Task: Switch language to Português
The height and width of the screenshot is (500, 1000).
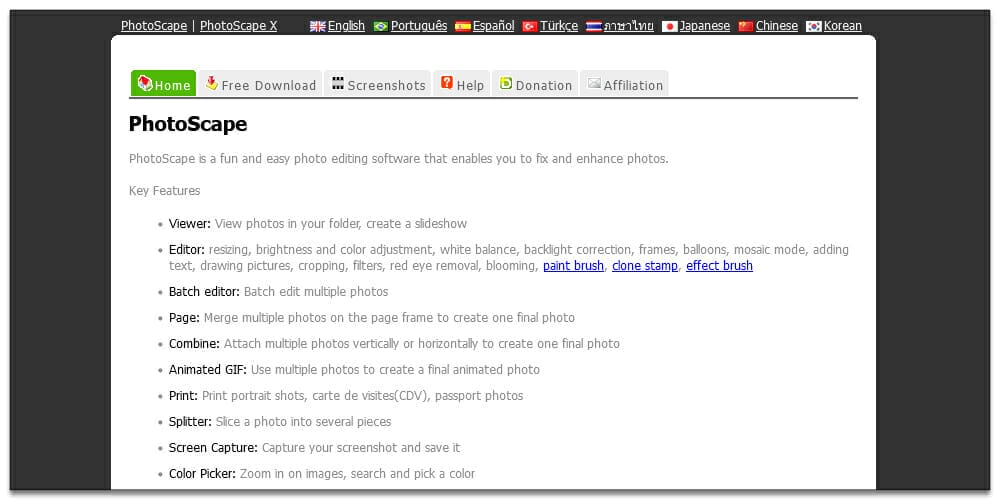Action: [x=419, y=26]
